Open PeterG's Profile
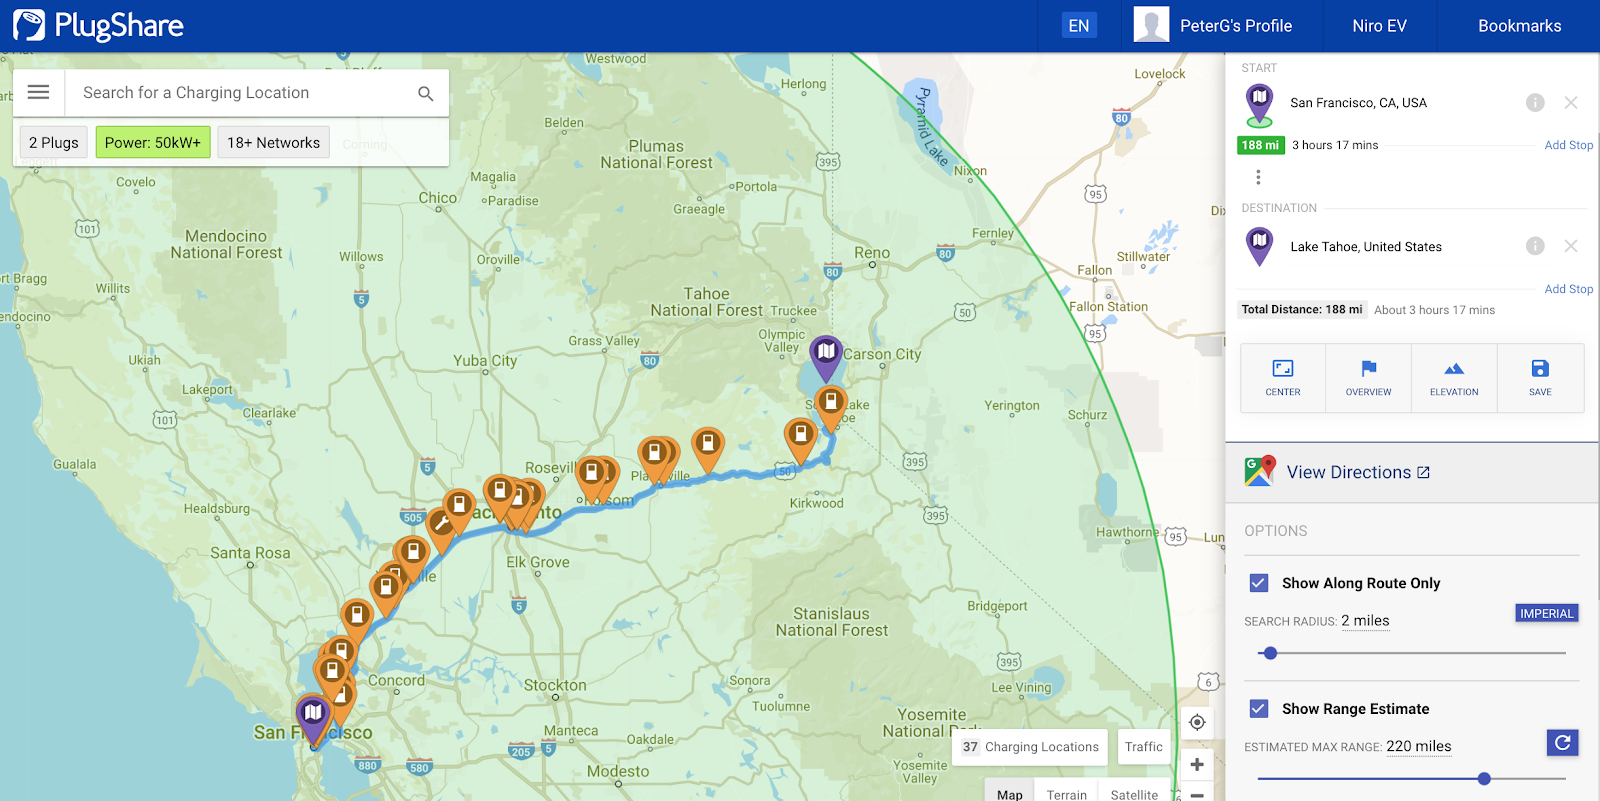Screen dimensions: 1600x801 (1236, 26)
